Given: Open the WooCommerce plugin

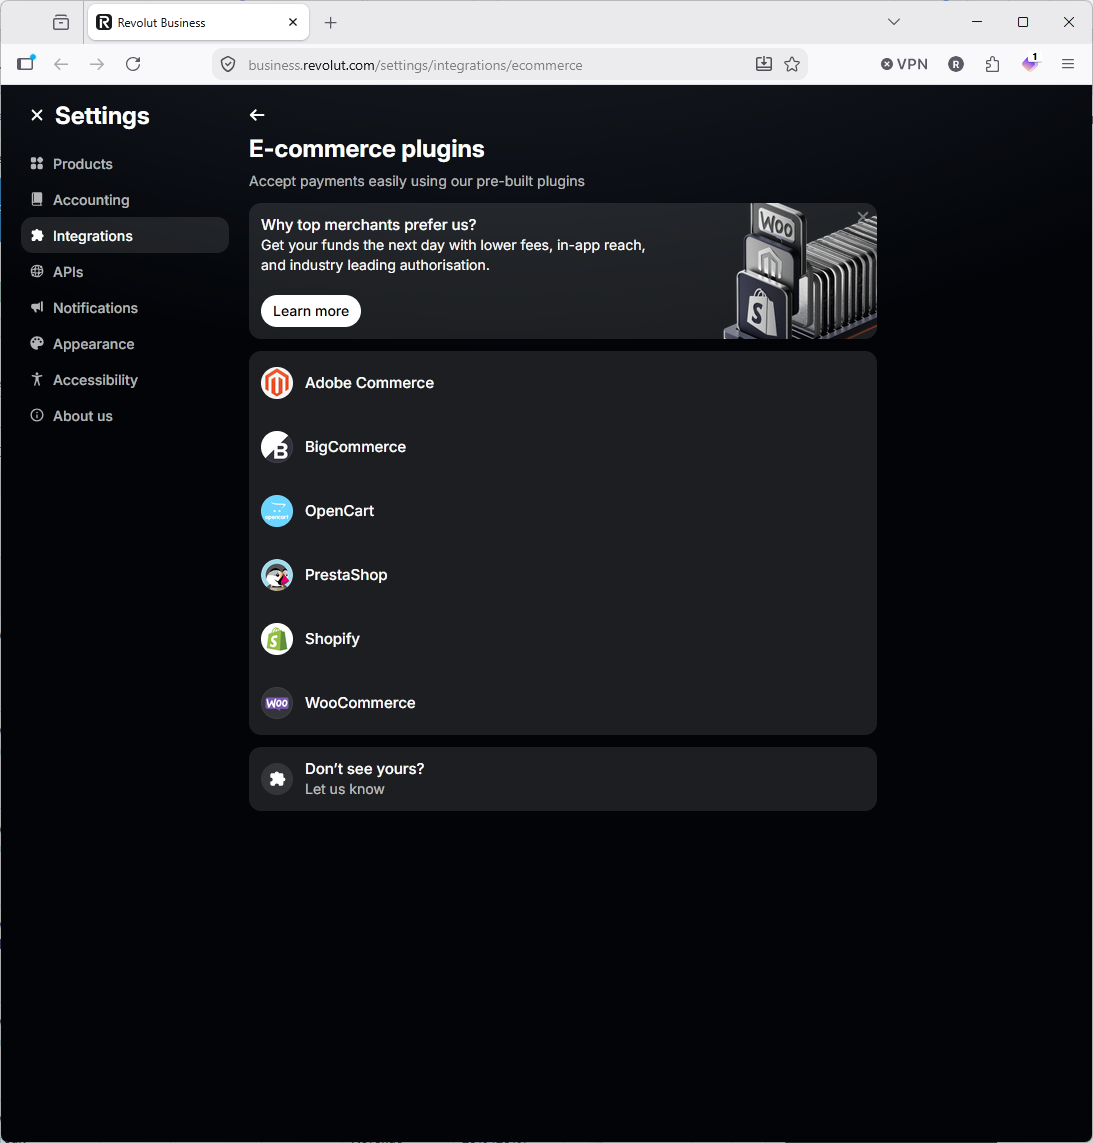Looking at the screenshot, I should pyautogui.click(x=562, y=703).
